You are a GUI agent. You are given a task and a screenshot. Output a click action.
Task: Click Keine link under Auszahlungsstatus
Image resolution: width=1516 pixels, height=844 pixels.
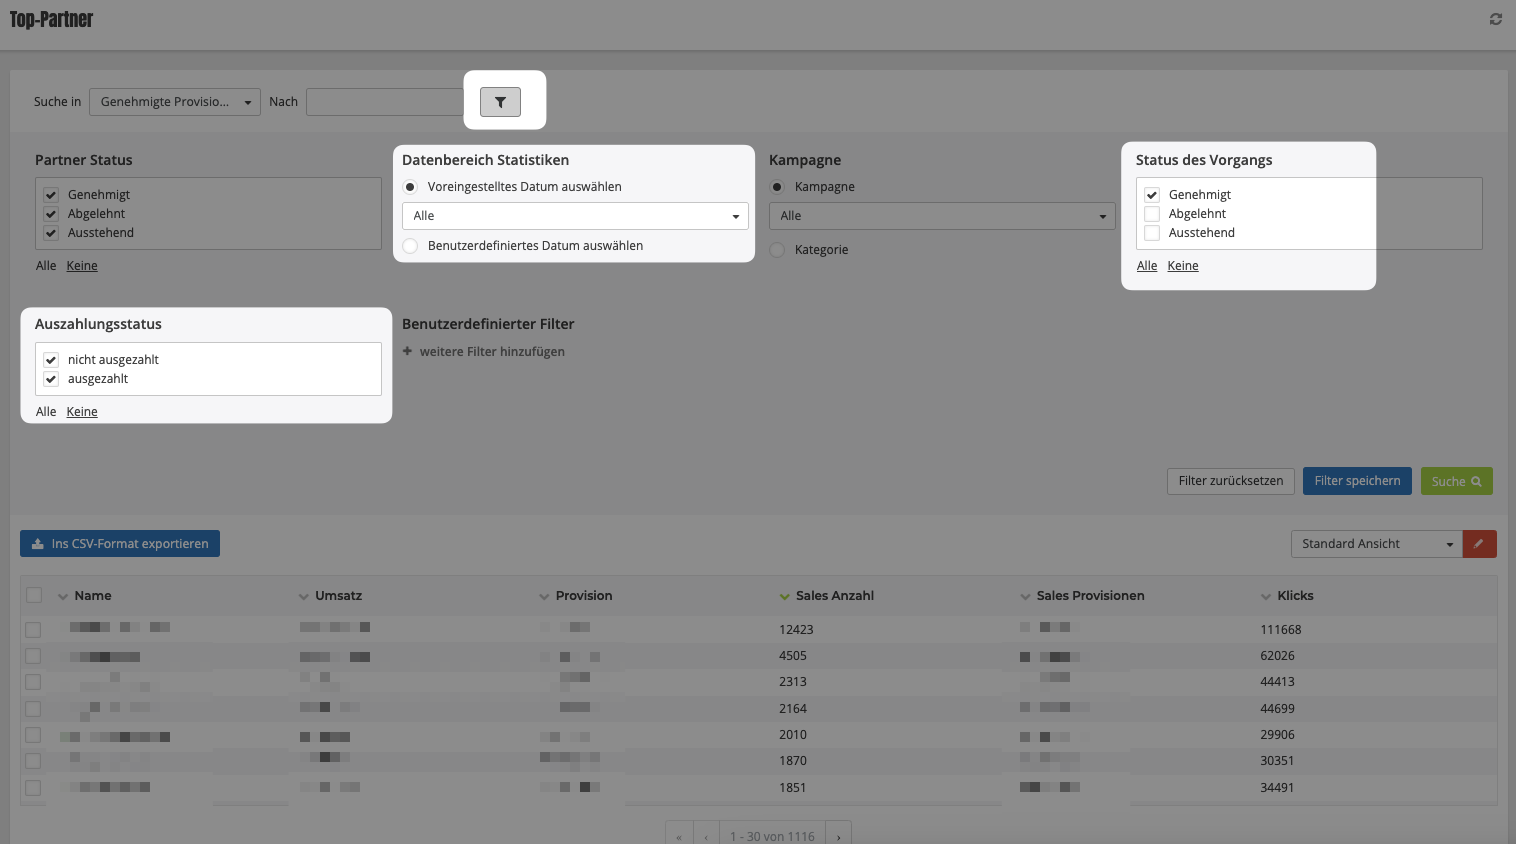(82, 412)
